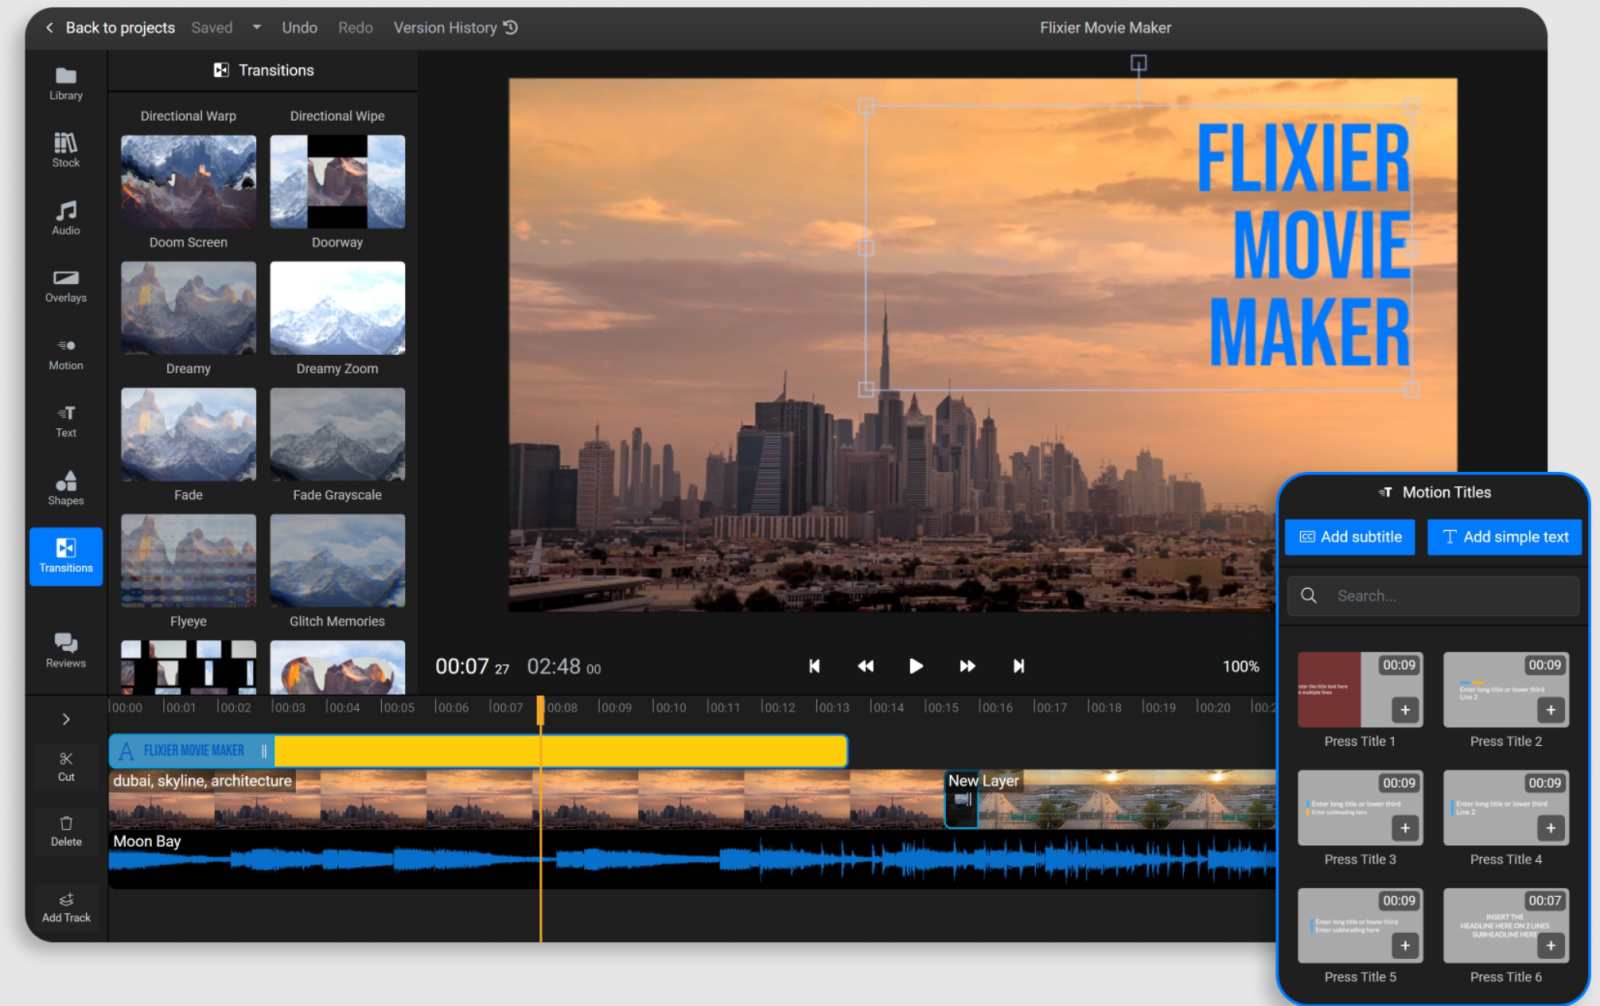Open the Library panel
Image resolution: width=1600 pixels, height=1006 pixels.
(66, 83)
